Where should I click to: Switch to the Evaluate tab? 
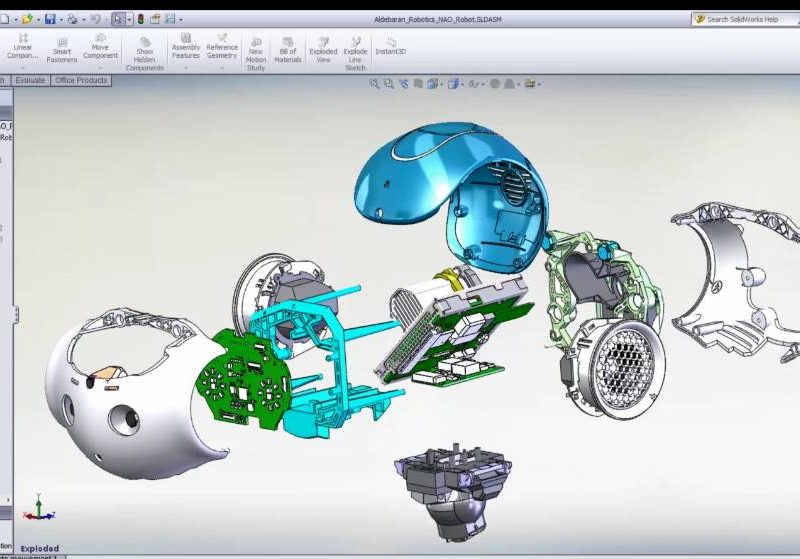(x=30, y=81)
